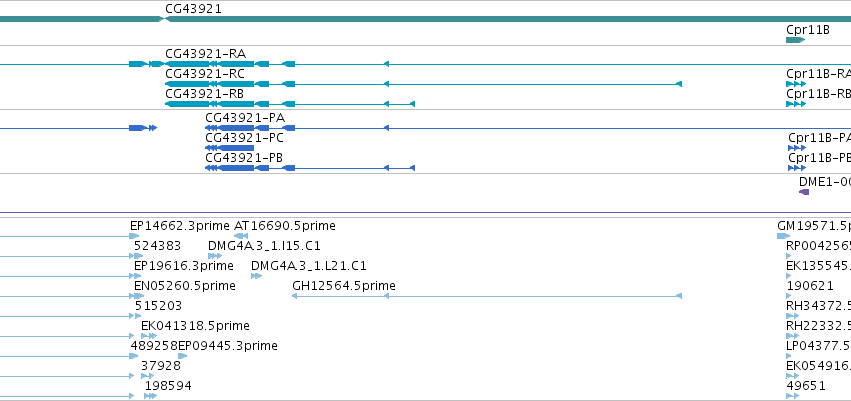Select the GM19571 EST marker

pyautogui.click(x=783, y=236)
